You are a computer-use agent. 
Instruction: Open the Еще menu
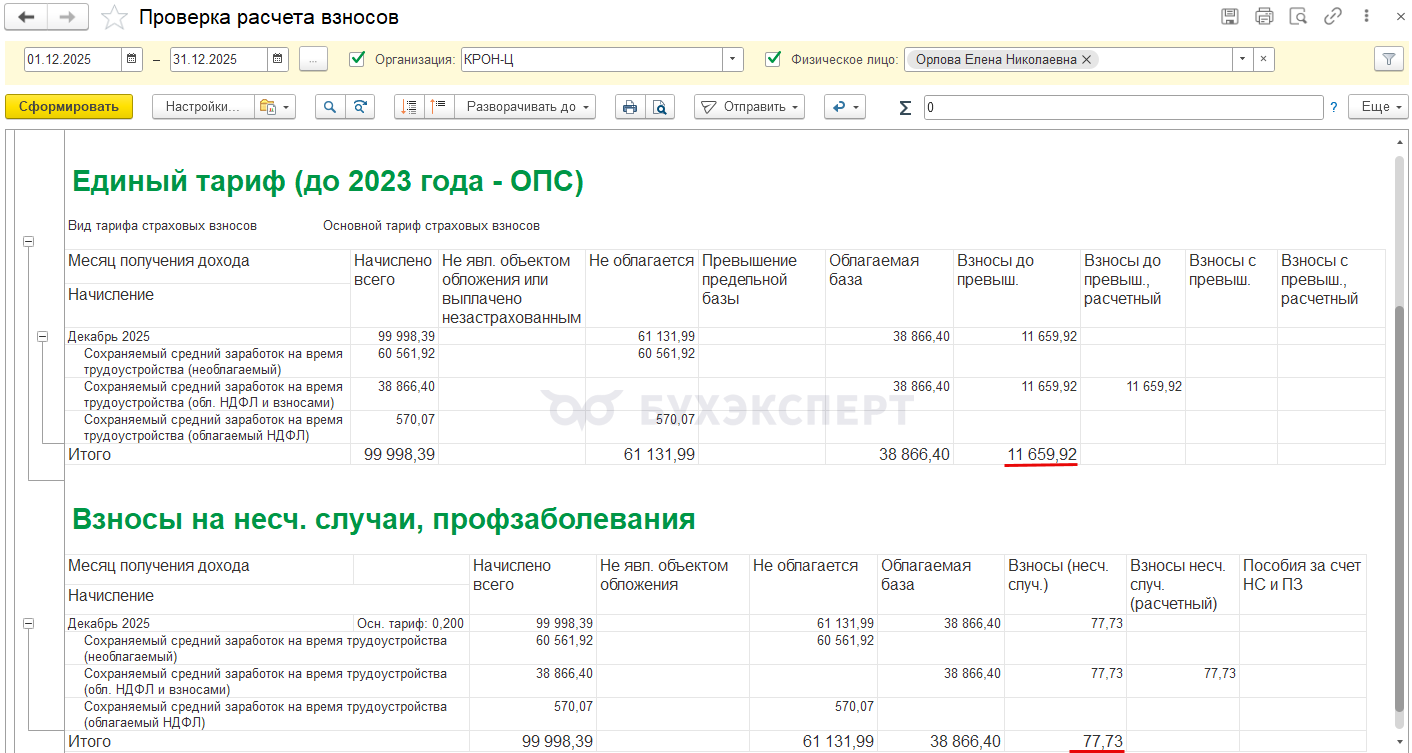pyautogui.click(x=1378, y=107)
